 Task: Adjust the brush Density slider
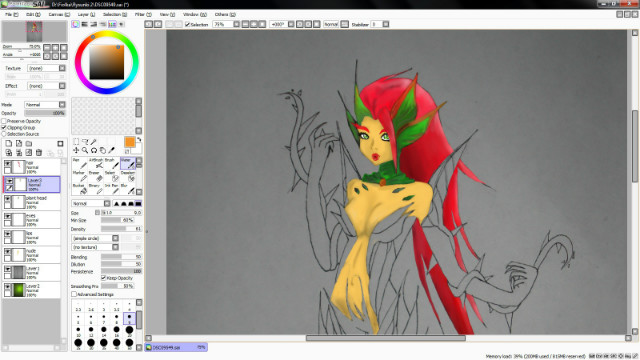tap(121, 229)
